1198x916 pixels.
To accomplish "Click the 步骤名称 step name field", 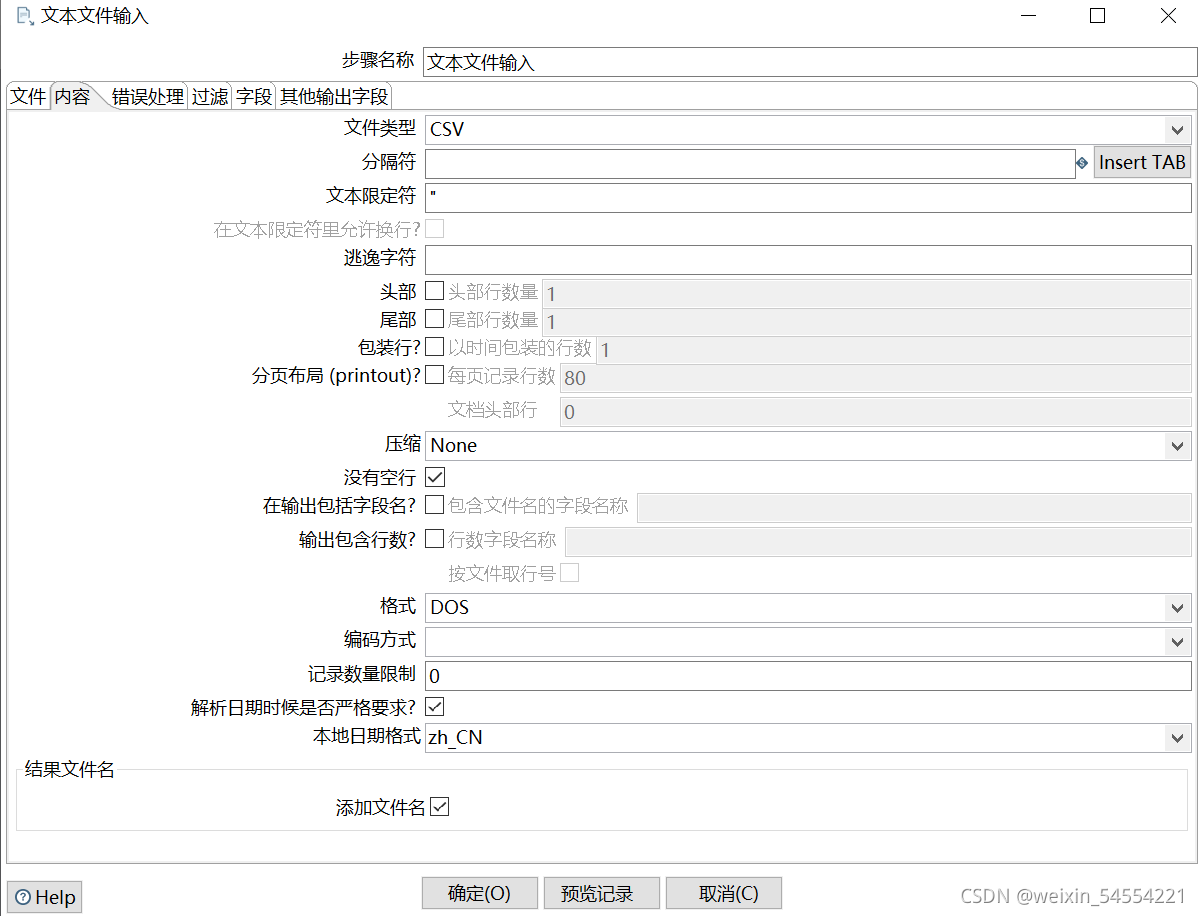I will pos(810,62).
